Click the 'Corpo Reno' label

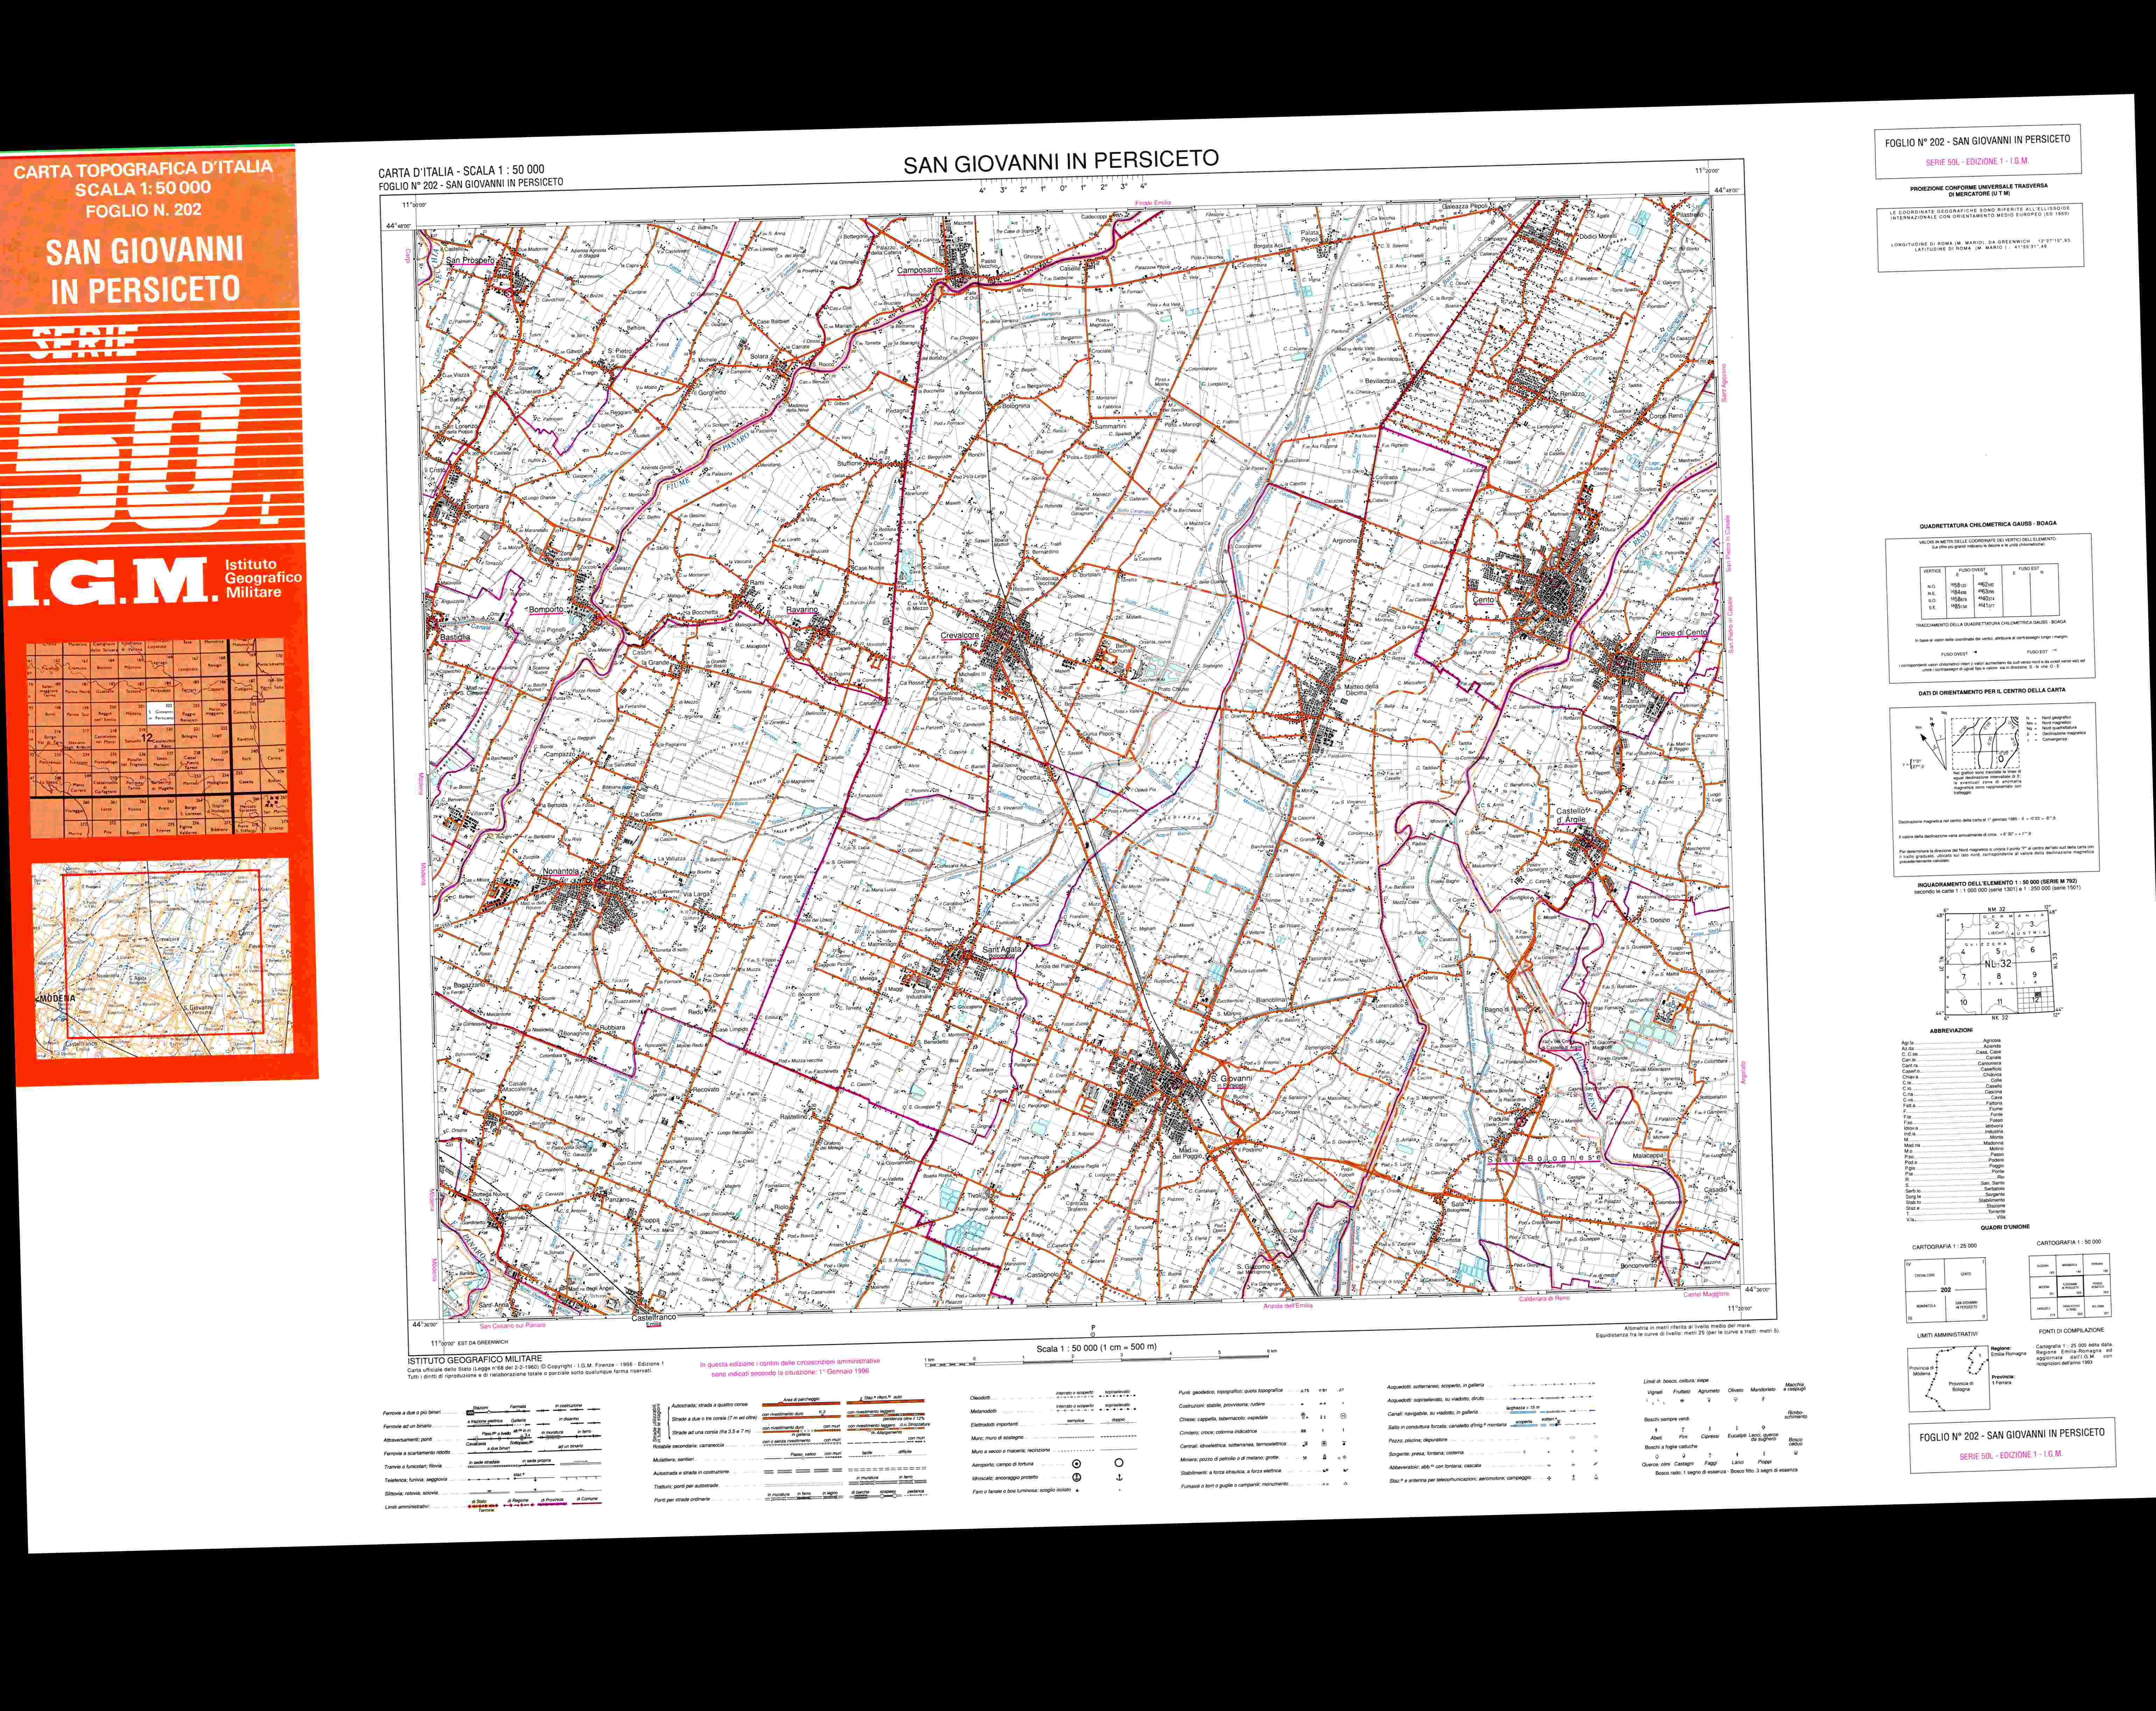click(1666, 416)
